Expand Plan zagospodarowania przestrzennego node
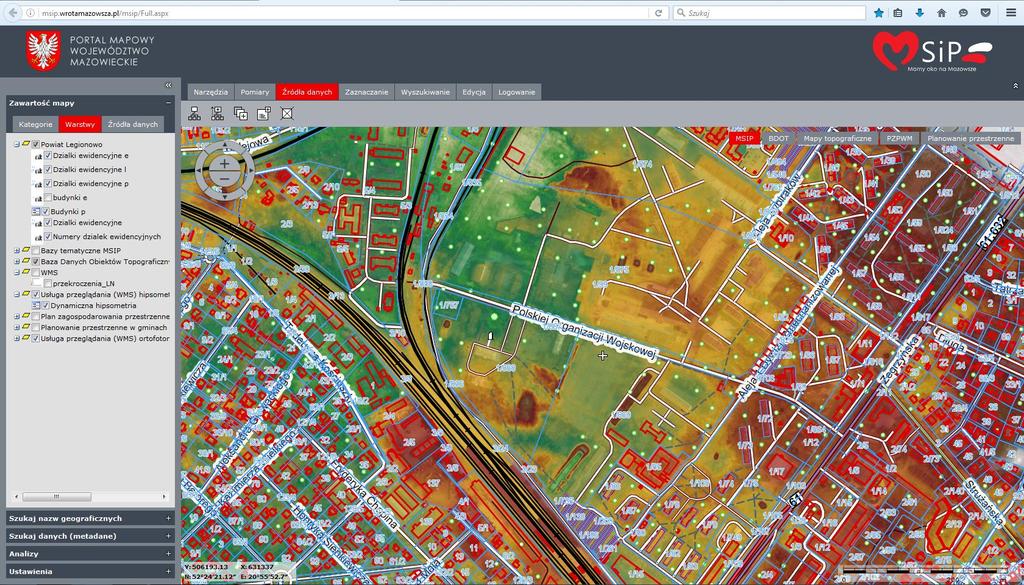 tap(17, 316)
